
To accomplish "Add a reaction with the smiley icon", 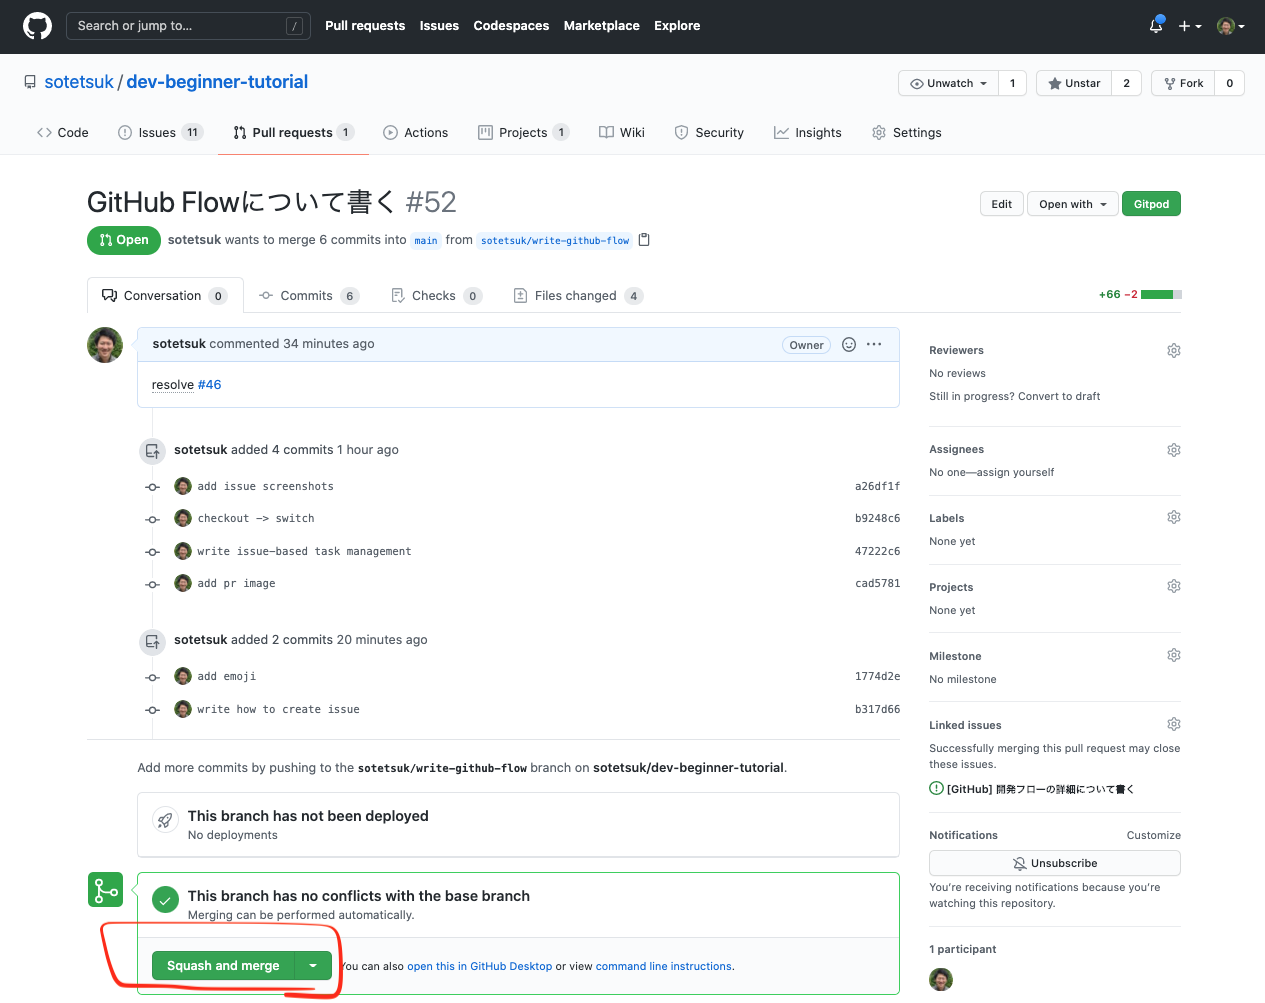I will (x=849, y=344).
